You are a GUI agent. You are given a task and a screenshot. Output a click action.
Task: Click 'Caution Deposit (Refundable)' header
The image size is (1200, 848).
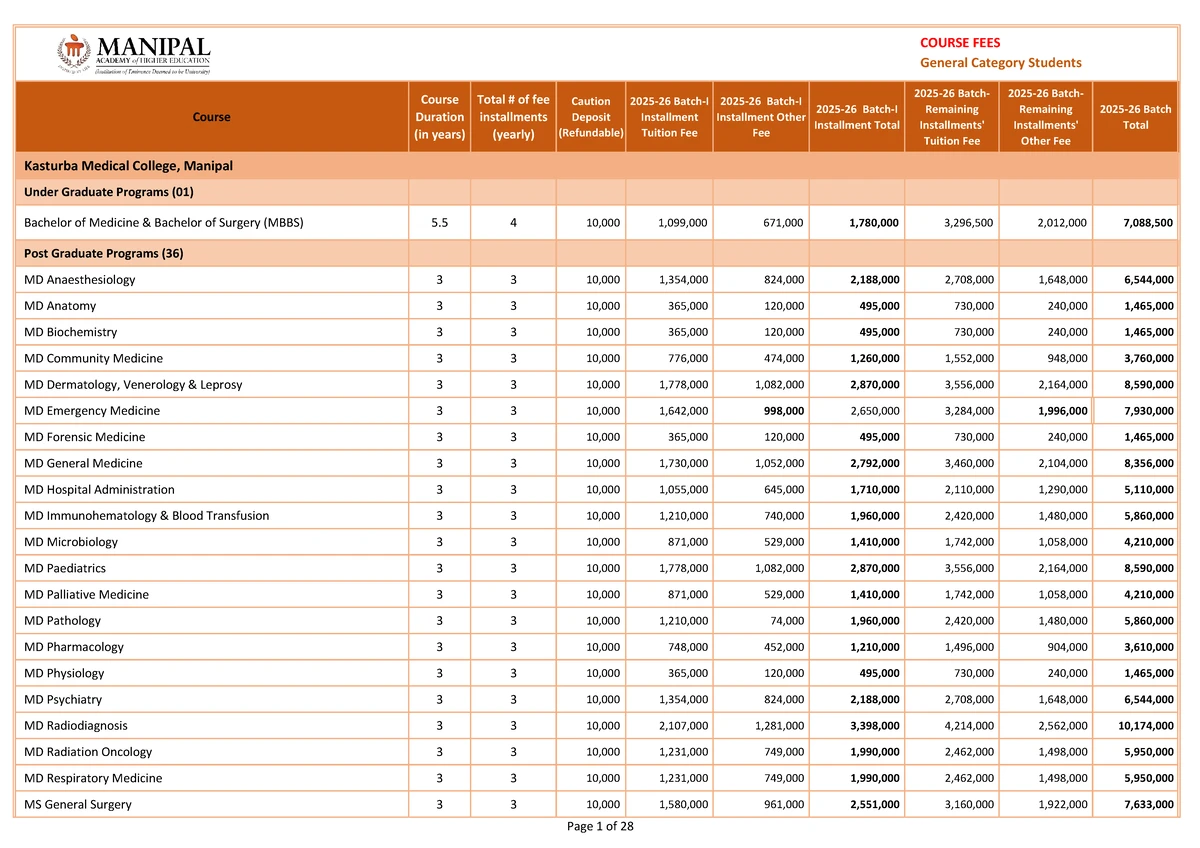click(590, 117)
